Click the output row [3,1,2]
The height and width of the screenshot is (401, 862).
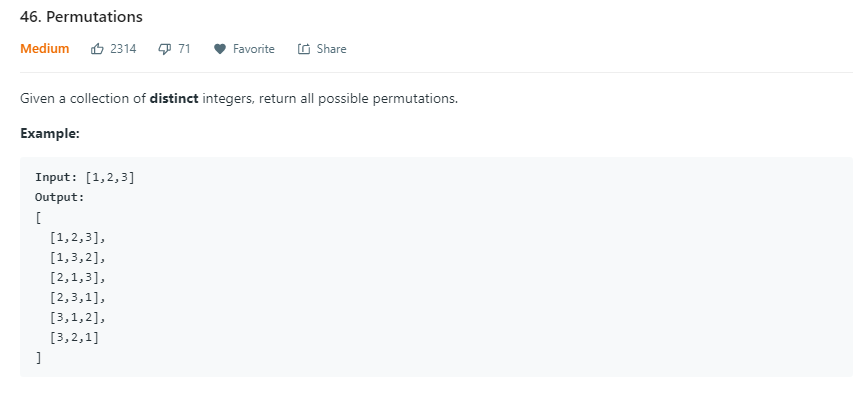(76, 317)
